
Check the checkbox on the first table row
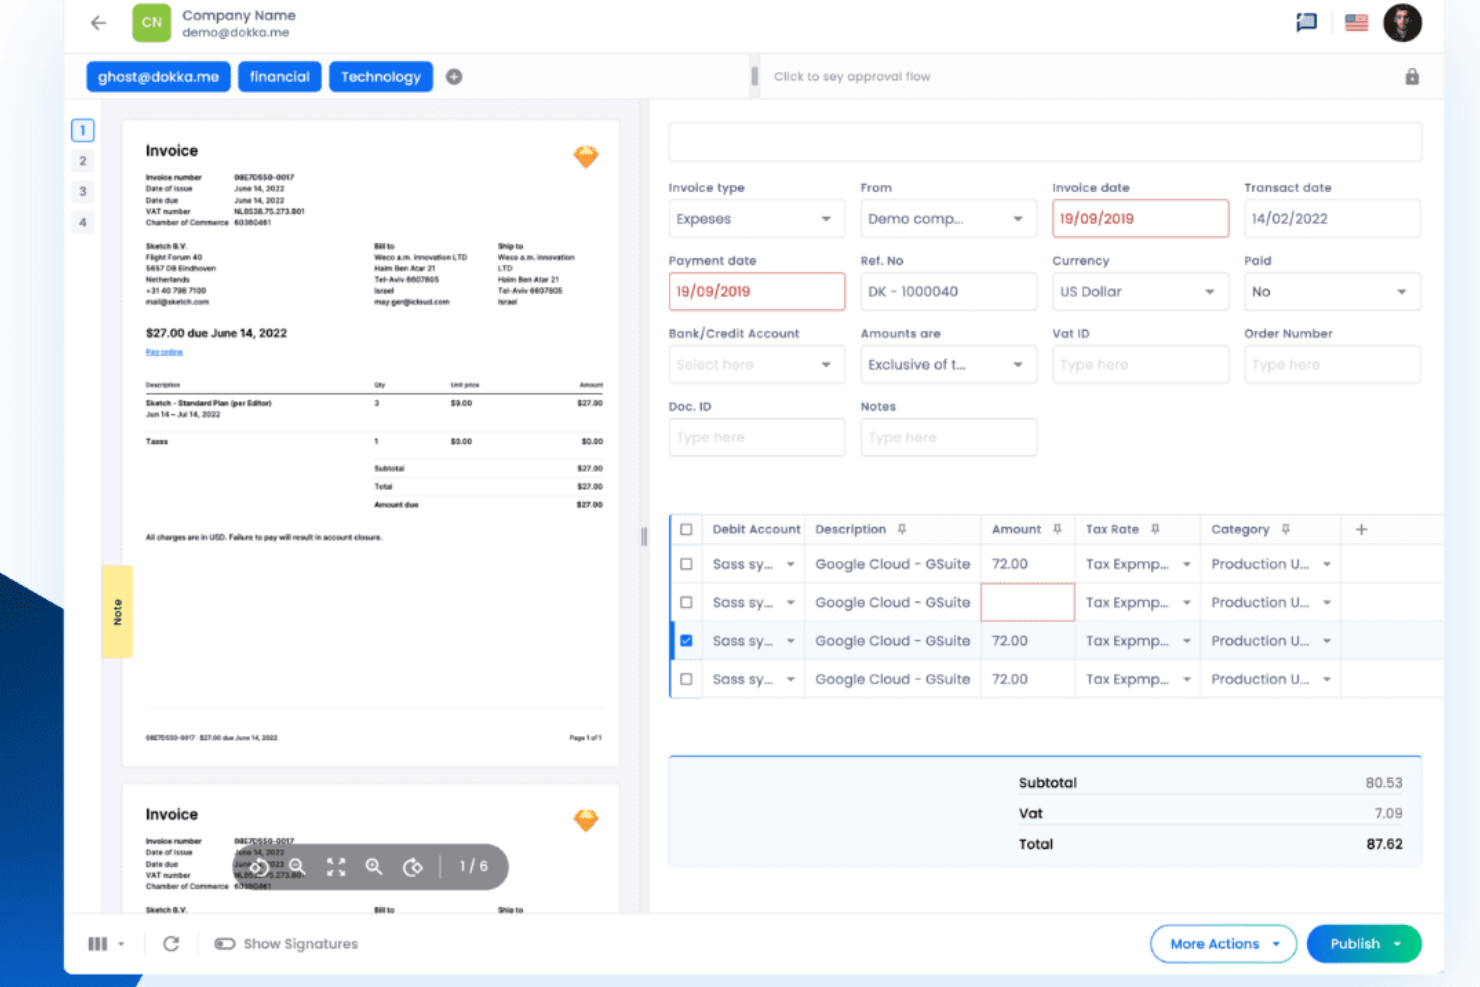click(686, 563)
